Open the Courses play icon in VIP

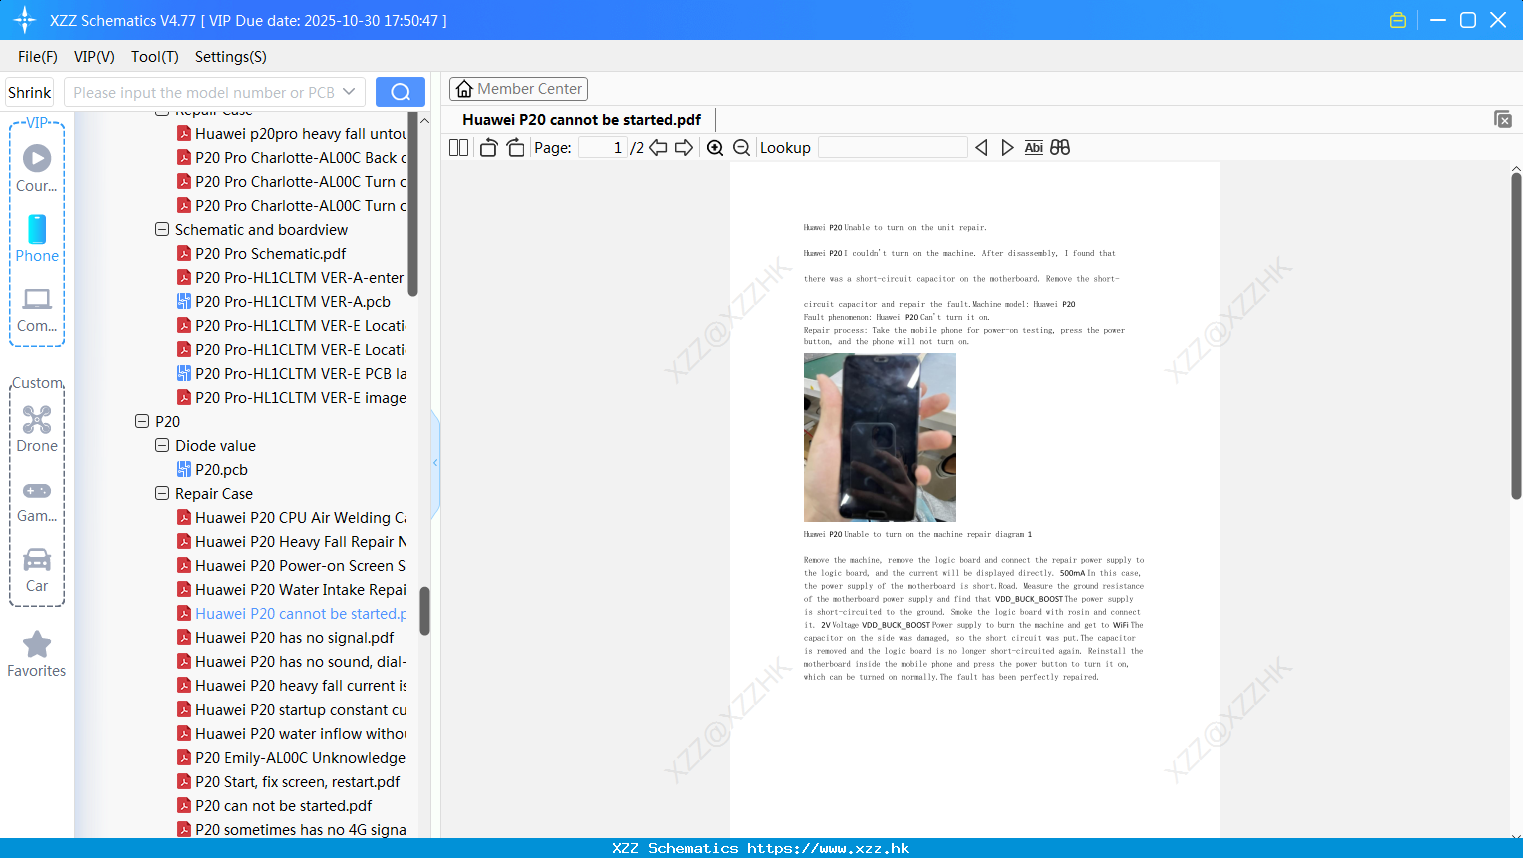tap(37, 158)
